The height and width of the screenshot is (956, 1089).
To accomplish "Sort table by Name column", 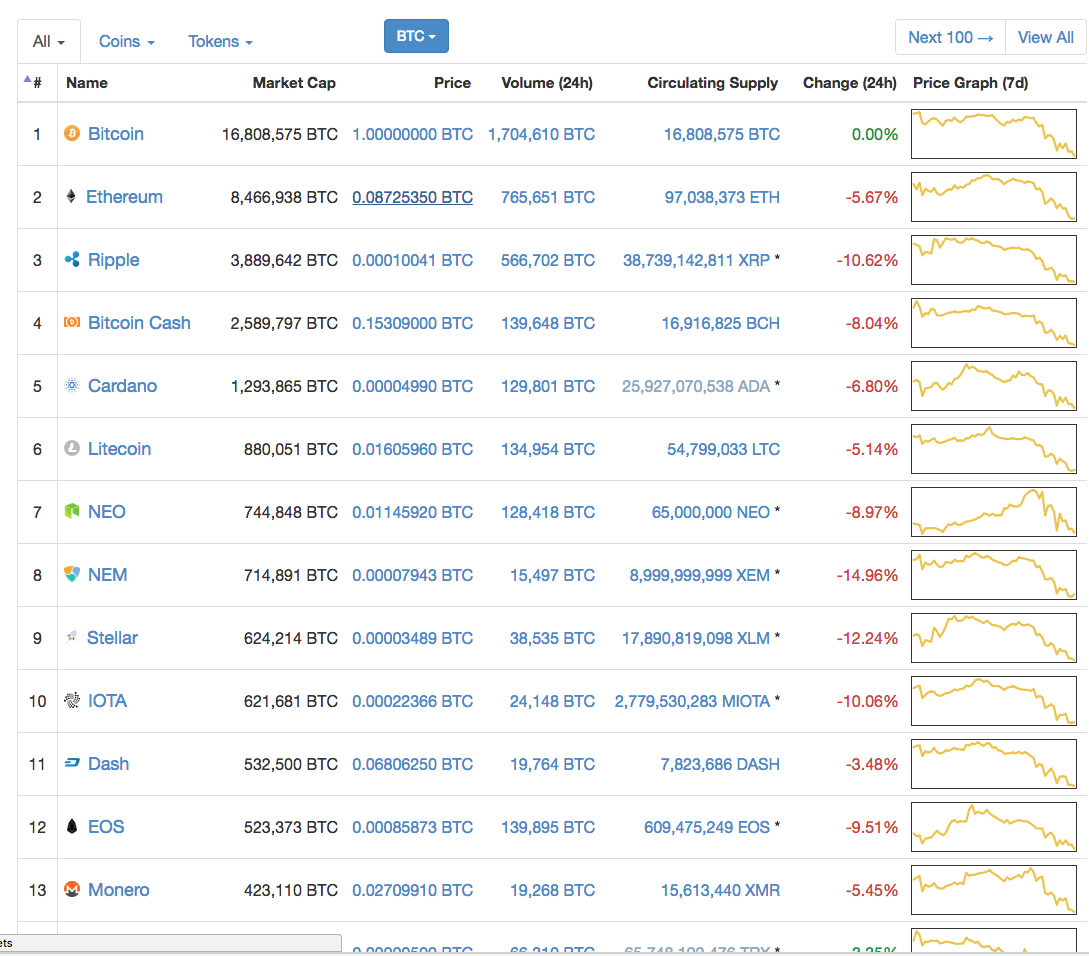I will click(87, 83).
